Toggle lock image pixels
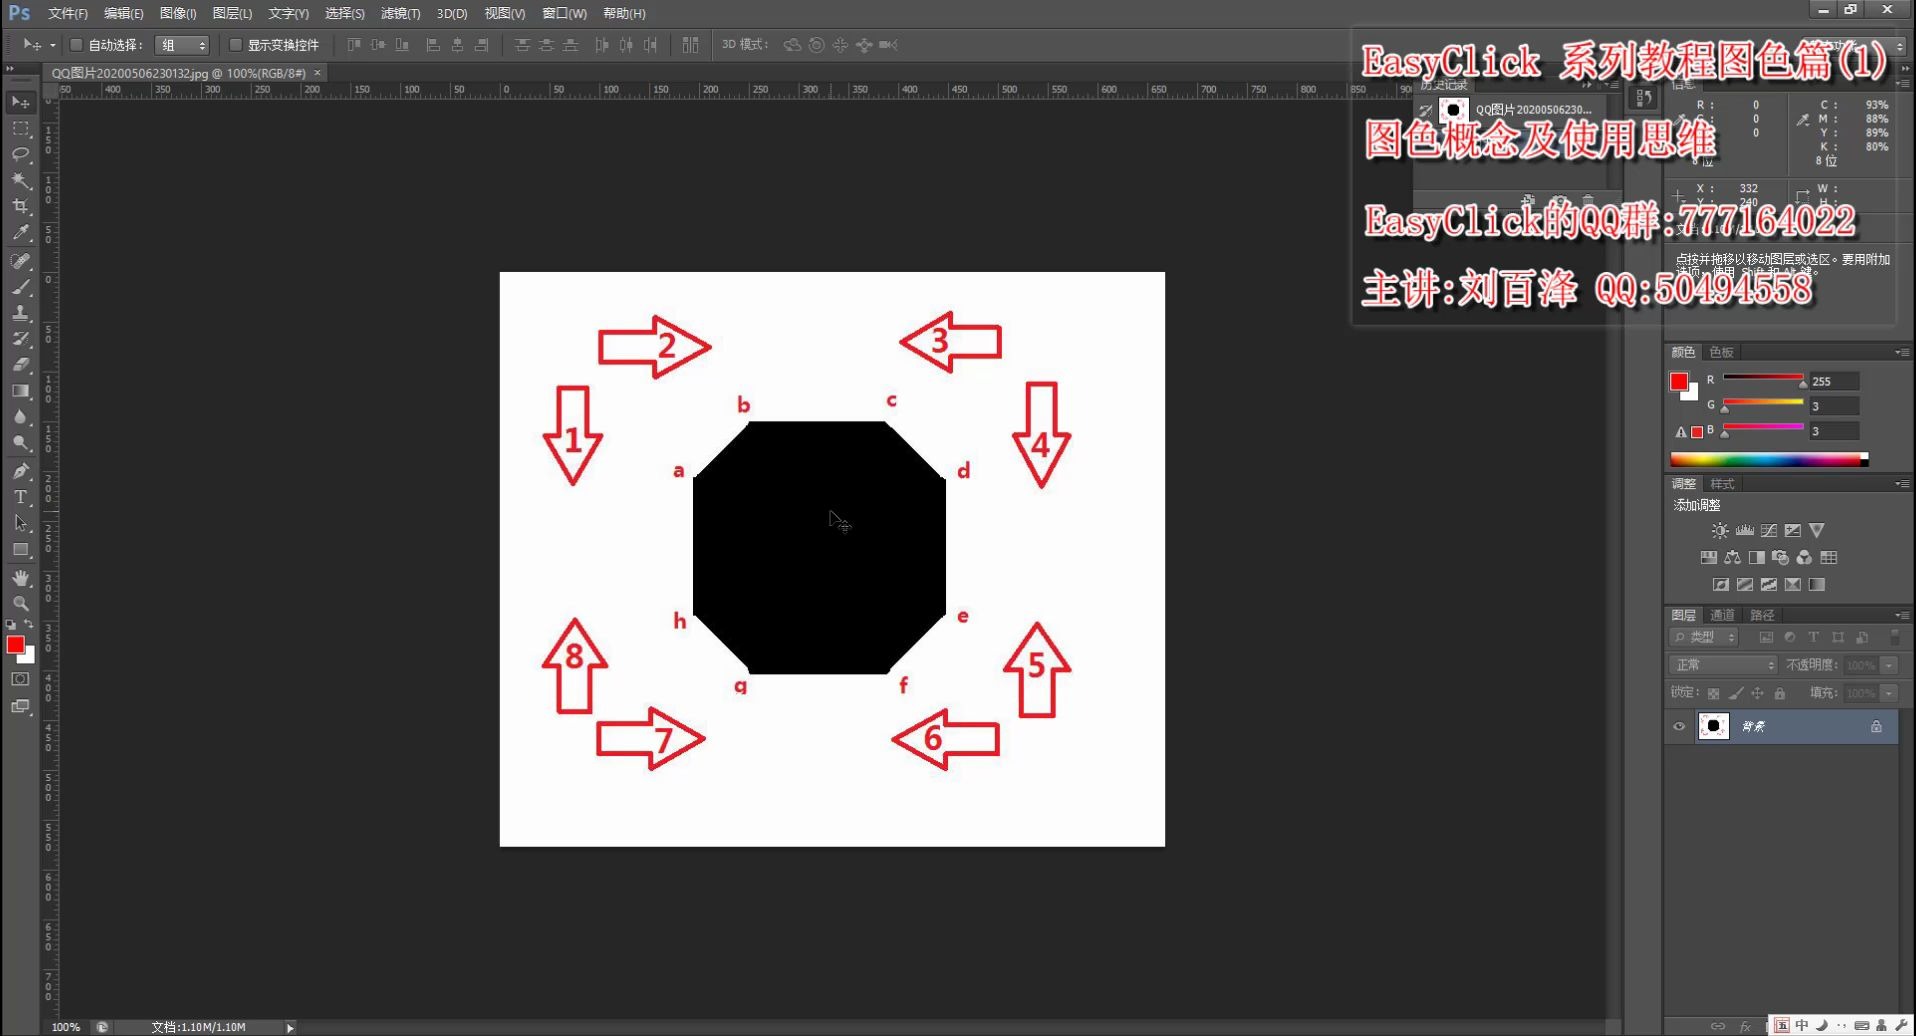This screenshot has width=1916, height=1036. [x=1736, y=693]
